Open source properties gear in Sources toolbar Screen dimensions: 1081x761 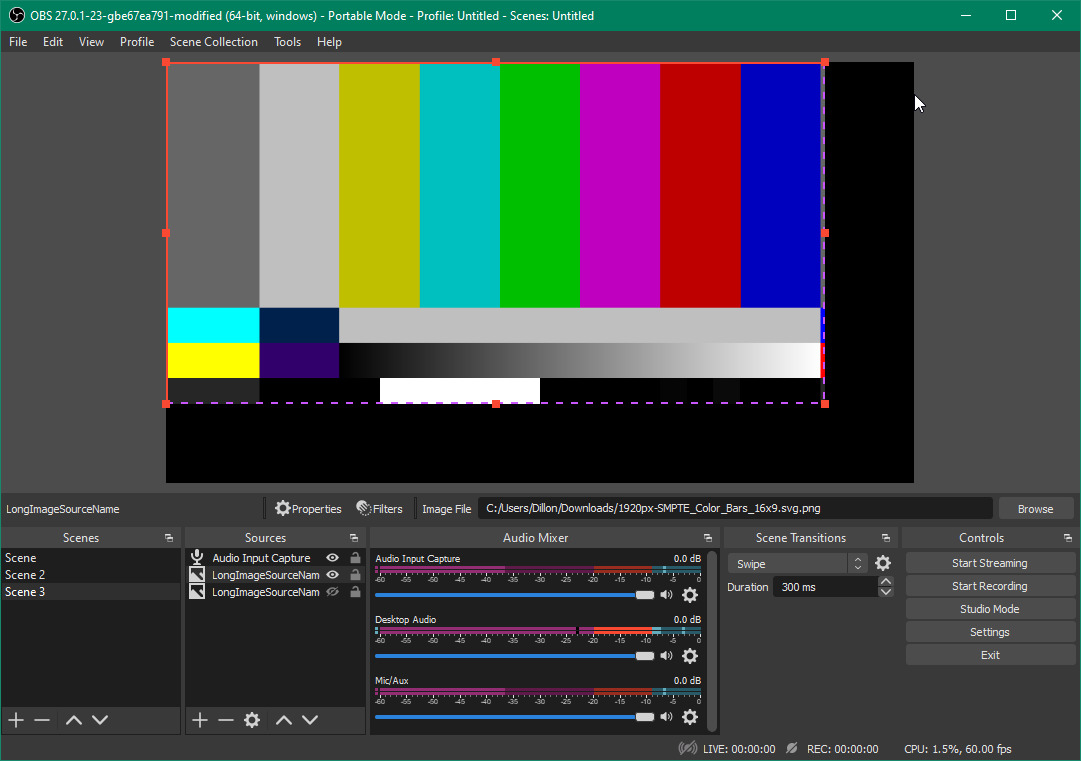(x=251, y=719)
